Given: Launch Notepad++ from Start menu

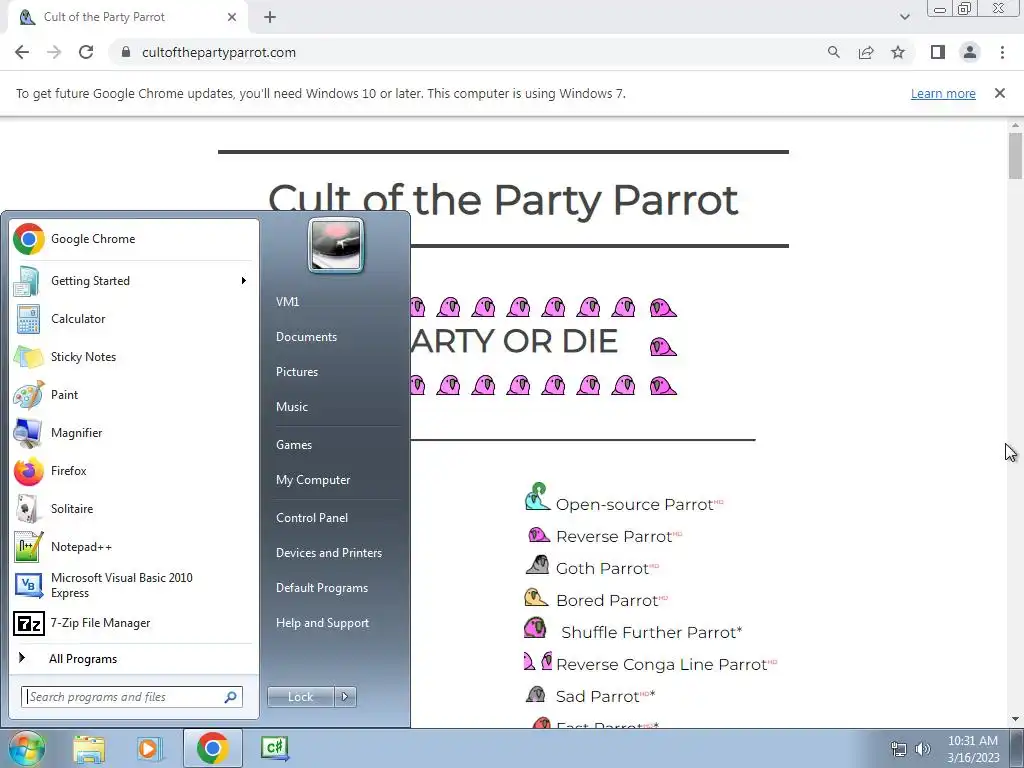Looking at the screenshot, I should tap(133, 547).
